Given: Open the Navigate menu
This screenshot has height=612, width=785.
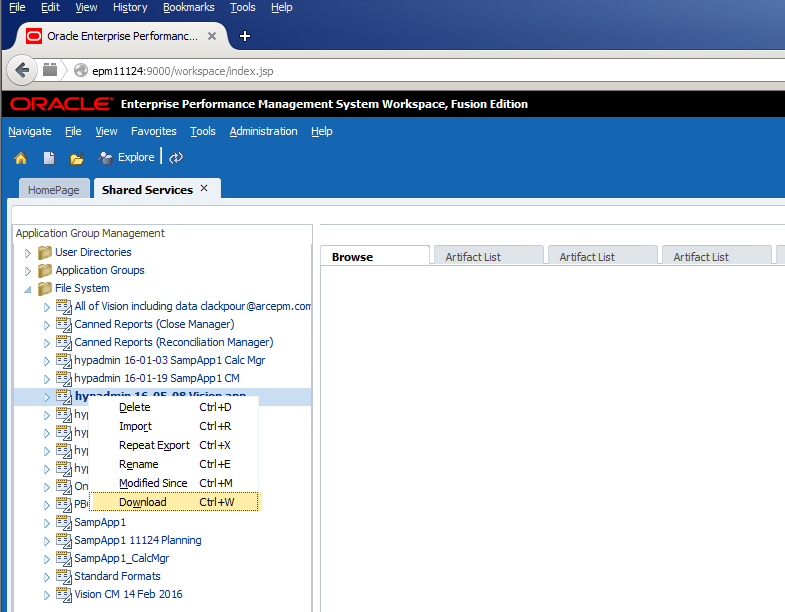Looking at the screenshot, I should click(30, 131).
